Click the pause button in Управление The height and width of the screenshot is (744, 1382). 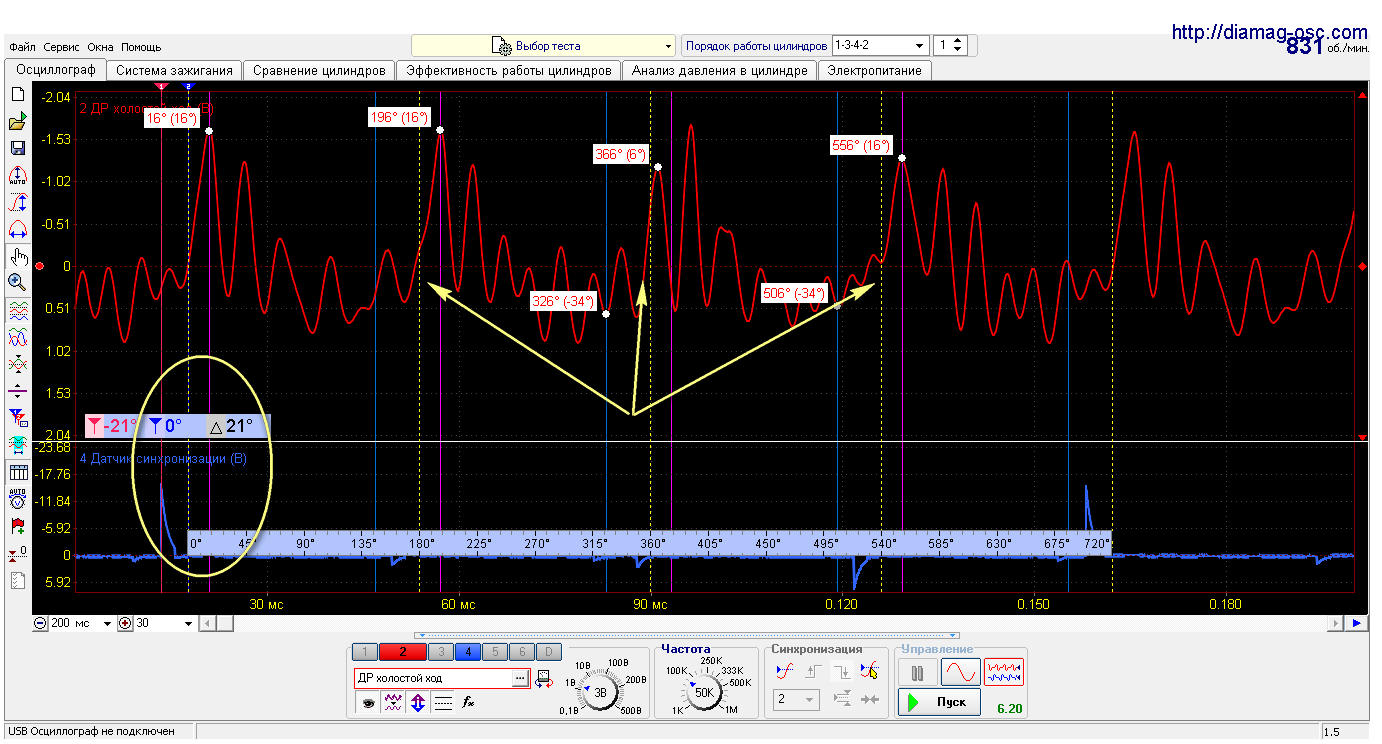917,672
